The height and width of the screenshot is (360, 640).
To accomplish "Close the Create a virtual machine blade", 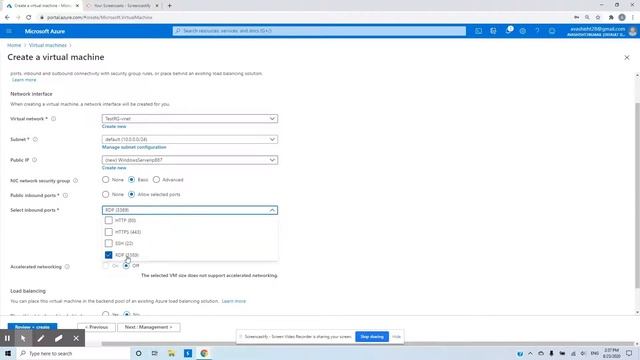I will point(627,58).
